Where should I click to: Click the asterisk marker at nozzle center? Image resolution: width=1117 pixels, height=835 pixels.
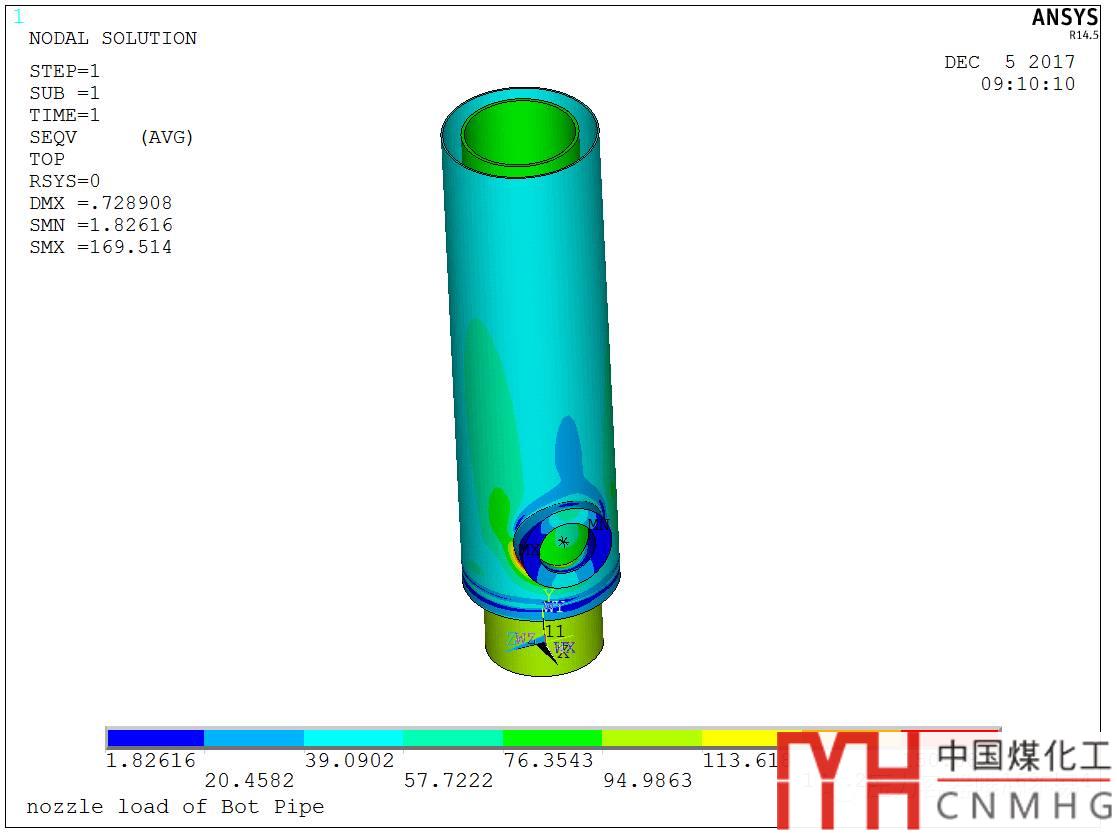tap(563, 542)
